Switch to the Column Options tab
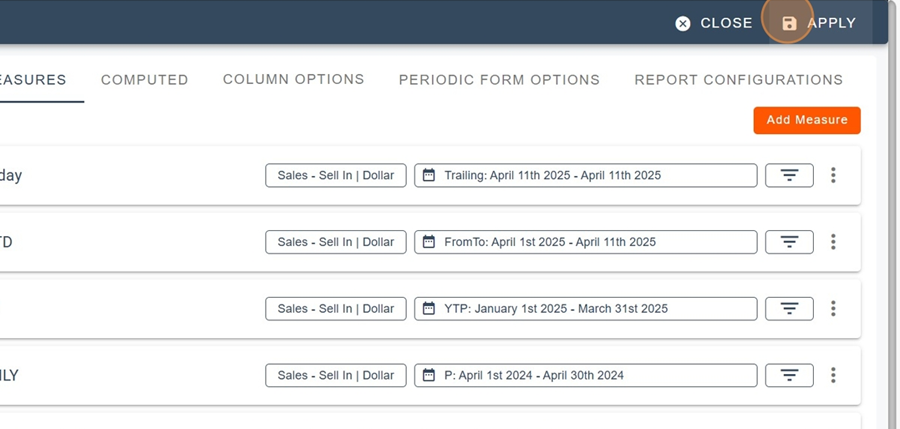900x429 pixels. coord(293,79)
